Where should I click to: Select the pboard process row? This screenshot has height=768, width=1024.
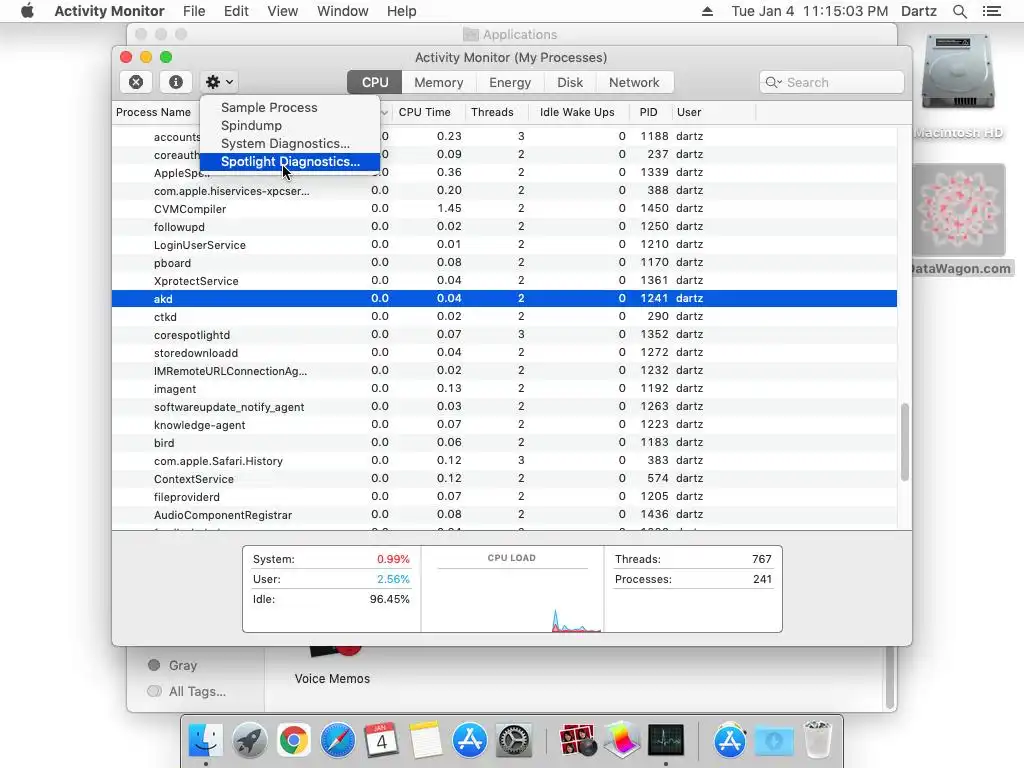[504, 263]
